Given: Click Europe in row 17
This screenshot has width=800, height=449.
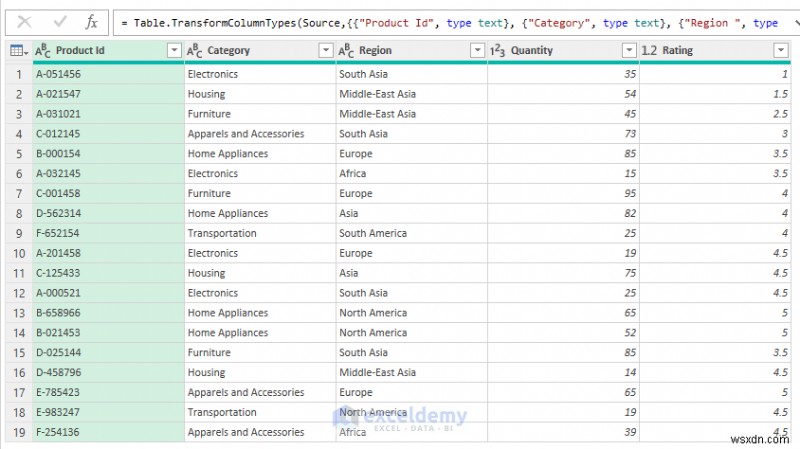Looking at the screenshot, I should (x=356, y=392).
